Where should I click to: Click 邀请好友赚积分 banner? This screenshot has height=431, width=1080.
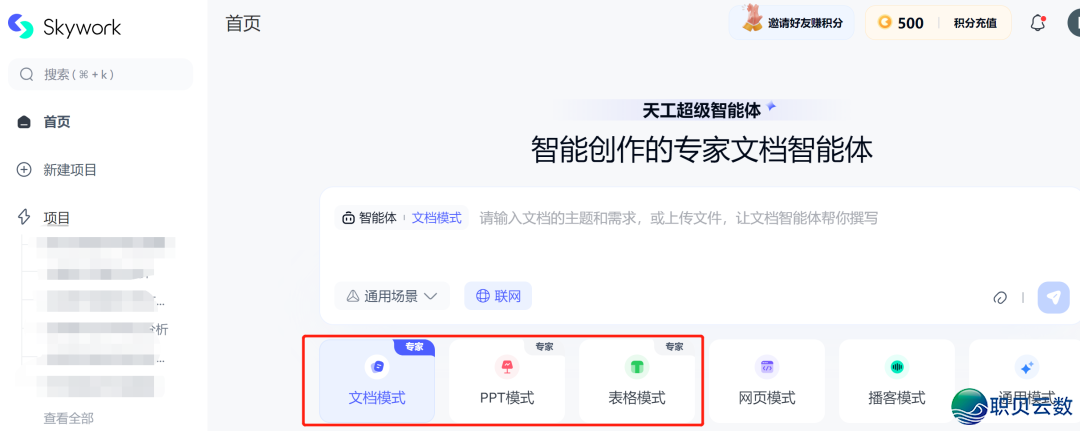pyautogui.click(x=791, y=23)
